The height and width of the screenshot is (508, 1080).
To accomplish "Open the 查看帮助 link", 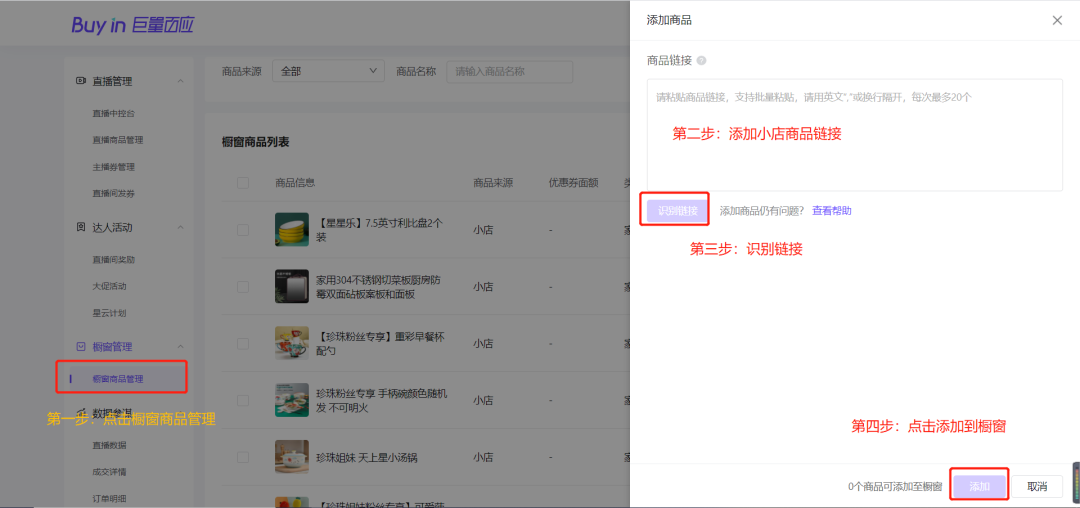I will pos(831,211).
